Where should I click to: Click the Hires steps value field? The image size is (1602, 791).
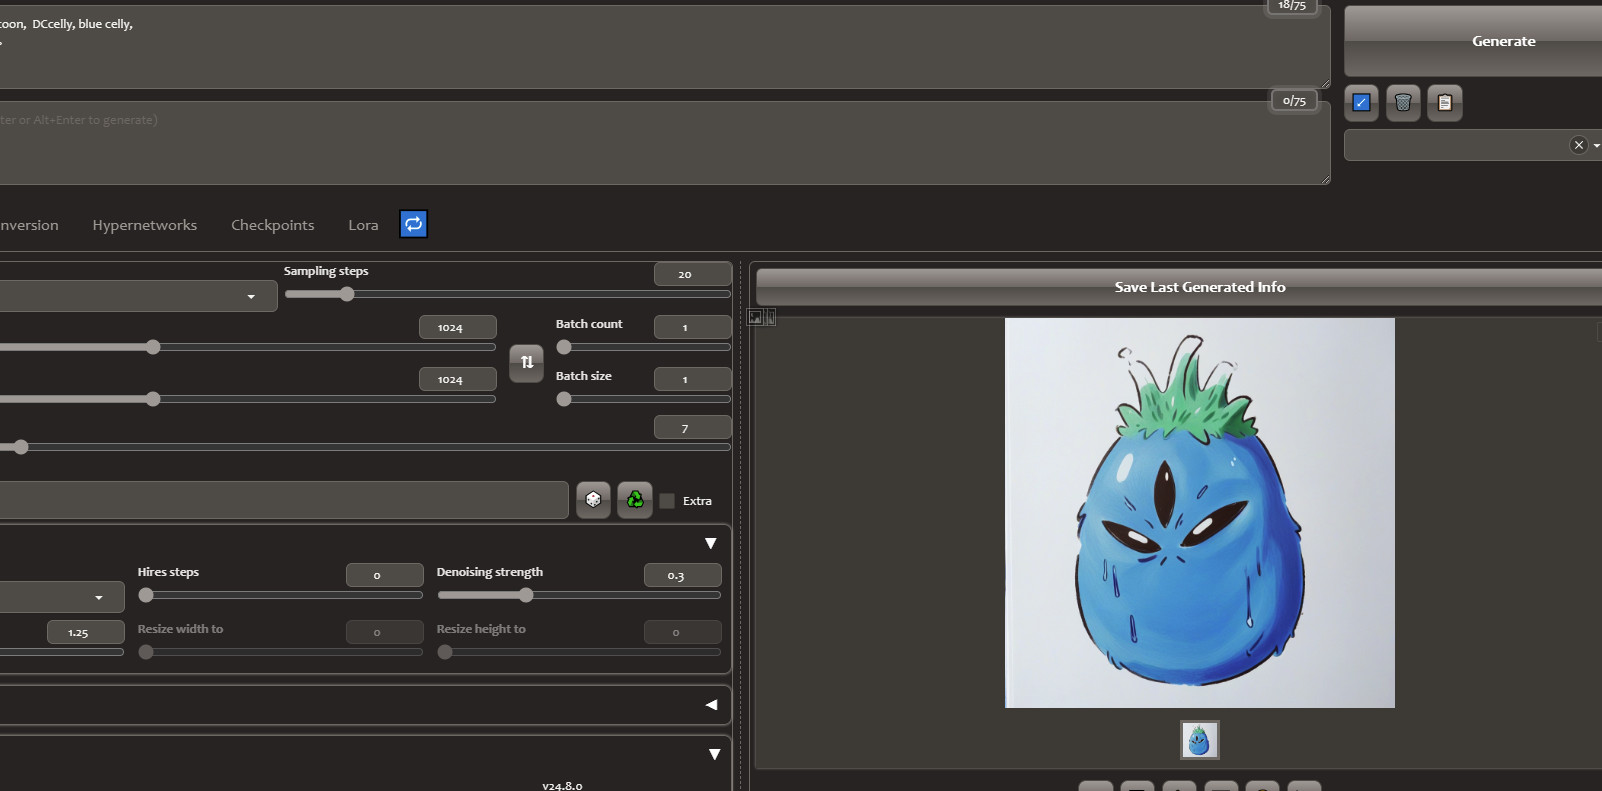point(385,575)
